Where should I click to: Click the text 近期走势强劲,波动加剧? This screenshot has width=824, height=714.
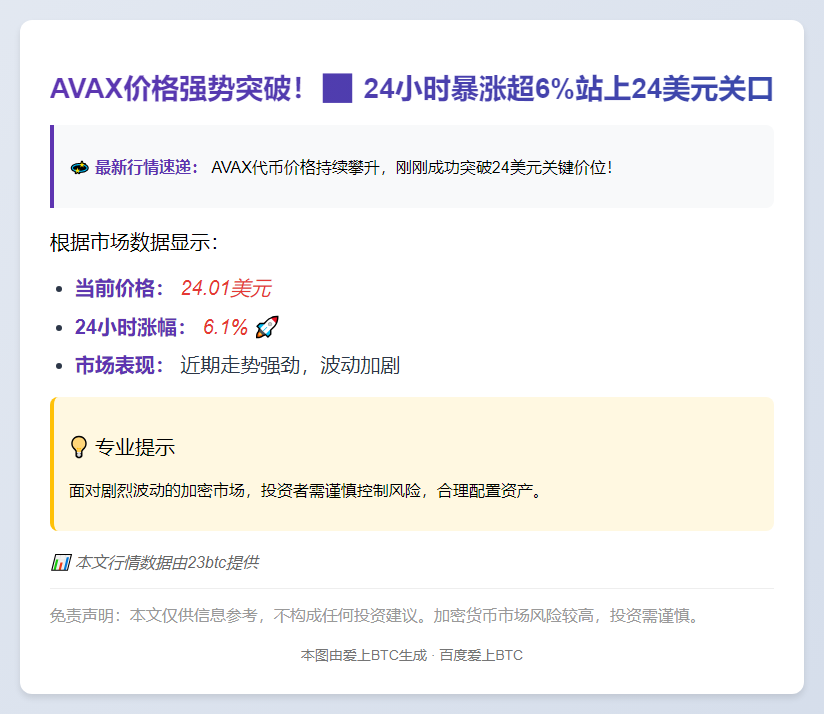pos(290,365)
